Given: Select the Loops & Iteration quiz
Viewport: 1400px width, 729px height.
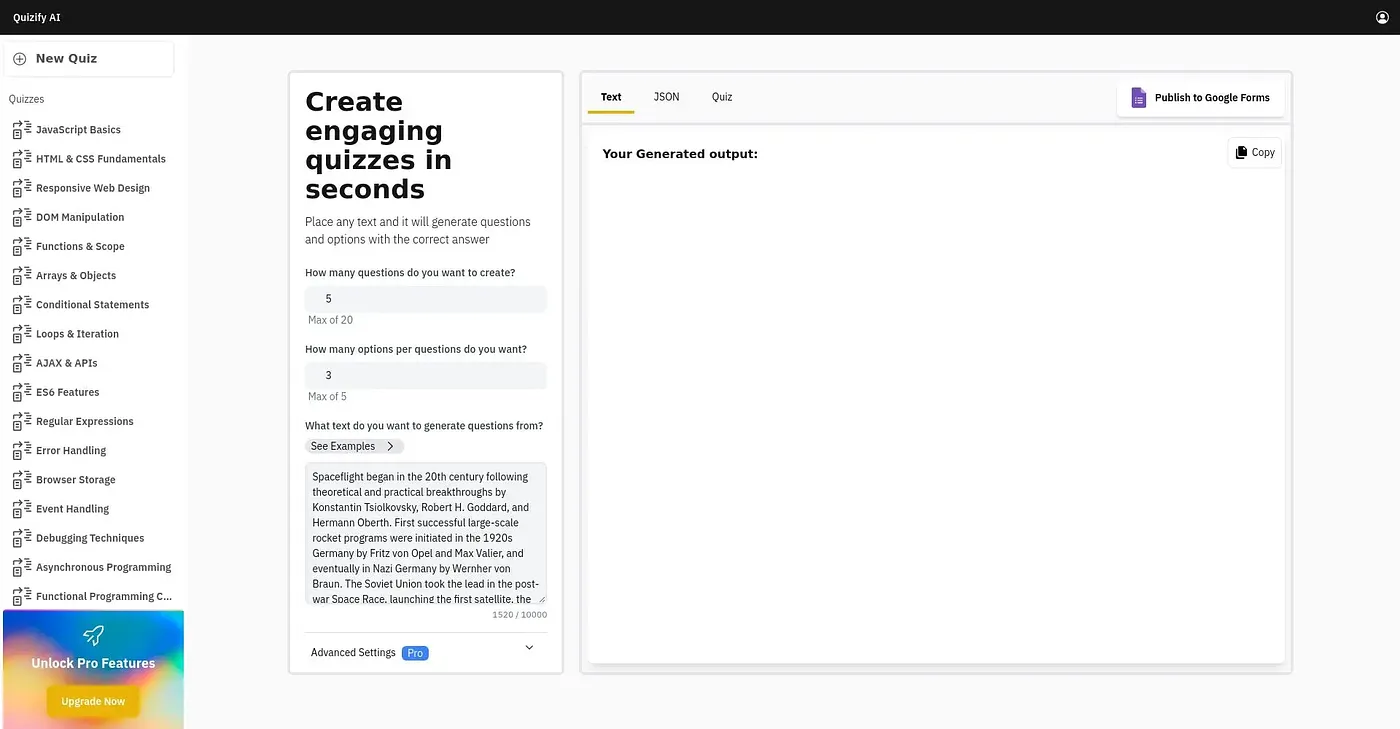Looking at the screenshot, I should pos(77,334).
